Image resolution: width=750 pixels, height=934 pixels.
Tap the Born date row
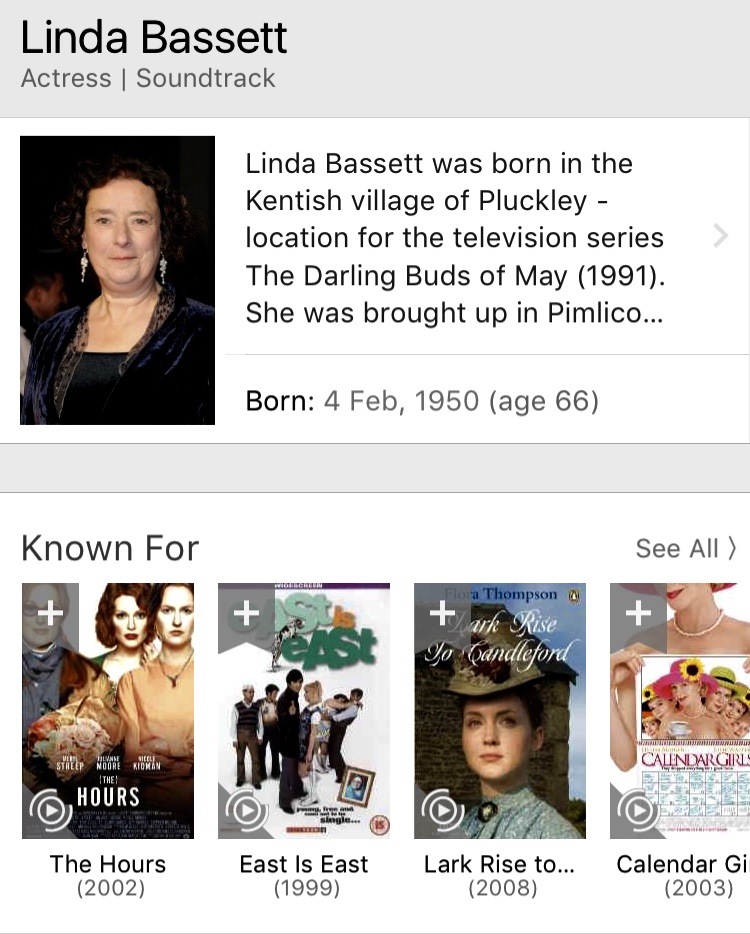click(x=422, y=402)
